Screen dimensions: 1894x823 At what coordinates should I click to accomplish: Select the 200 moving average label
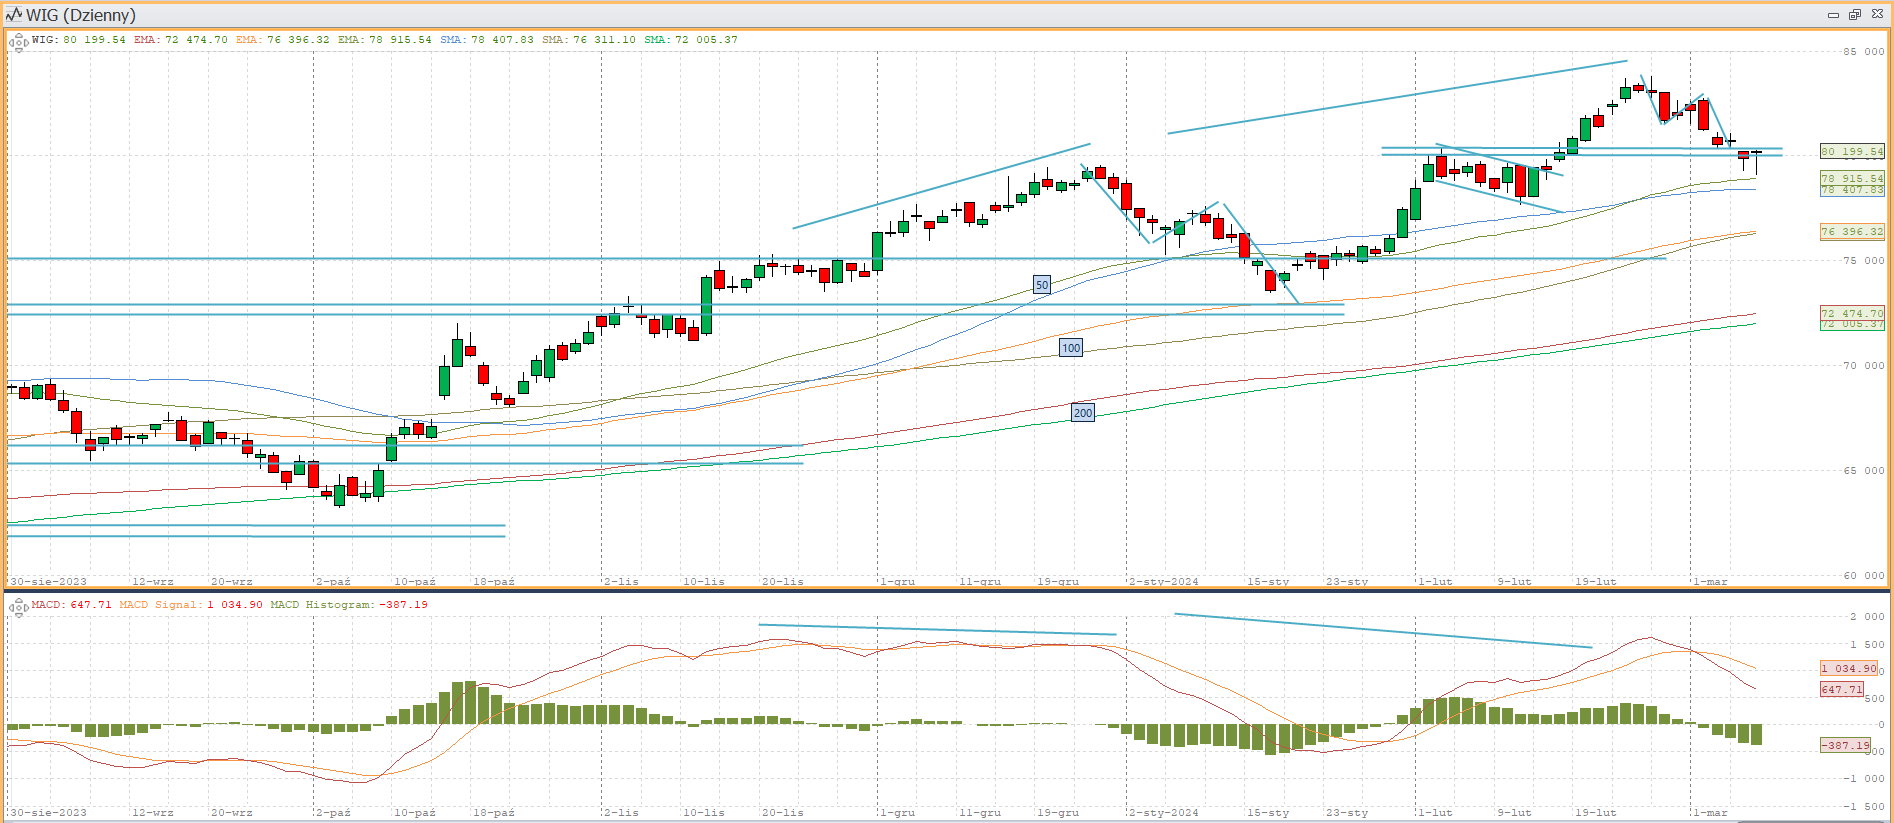[x=1083, y=412]
